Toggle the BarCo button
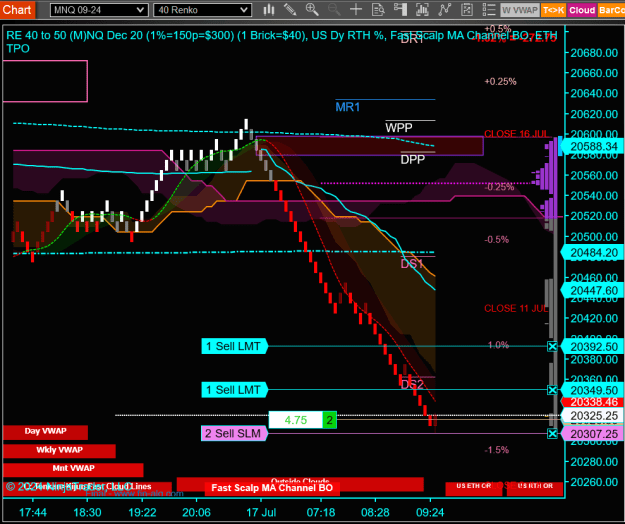The image size is (625, 524). click(x=611, y=10)
